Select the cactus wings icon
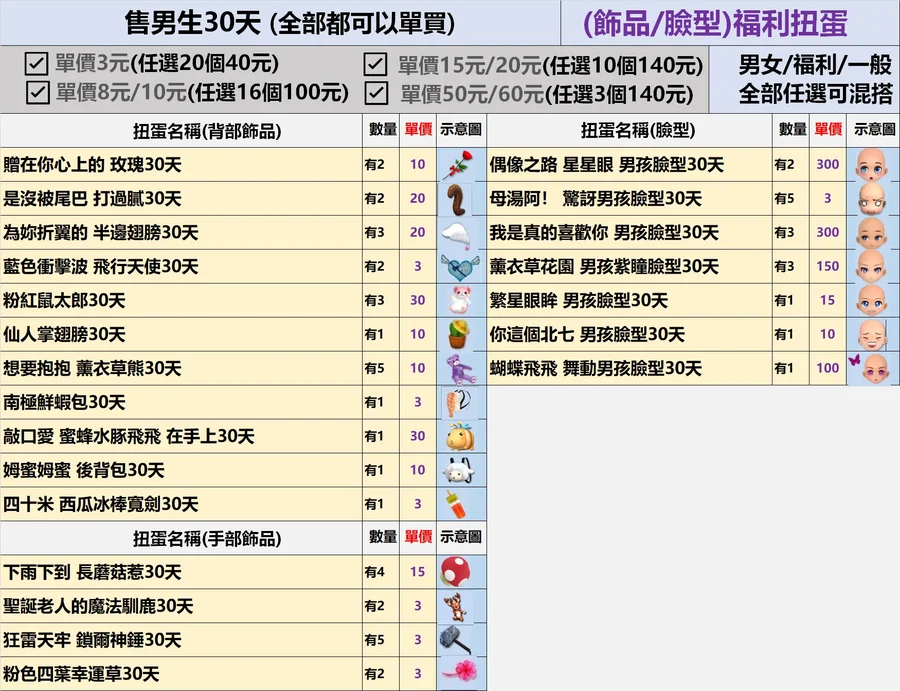Viewport: 900px width, 691px height. click(x=460, y=334)
